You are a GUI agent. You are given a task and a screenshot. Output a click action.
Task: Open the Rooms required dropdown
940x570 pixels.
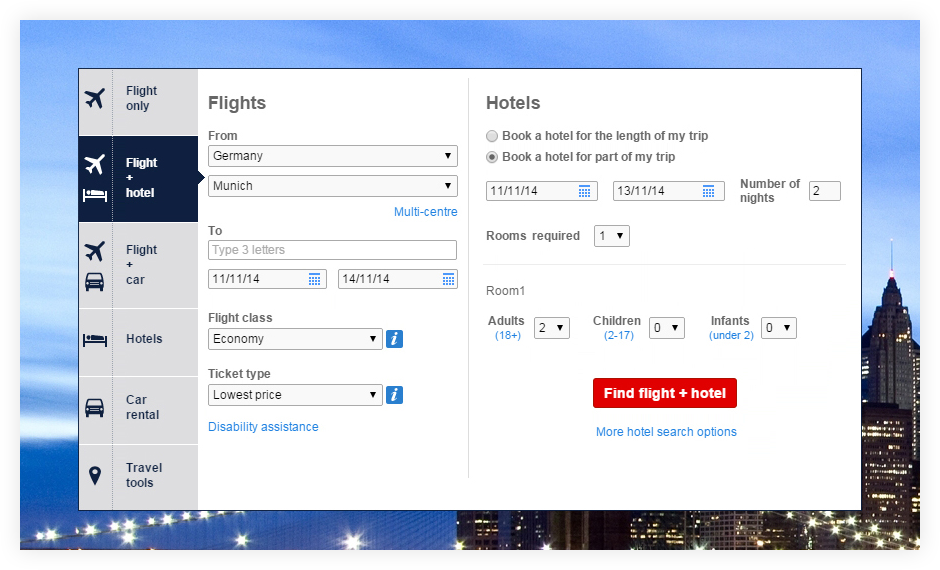click(x=611, y=236)
